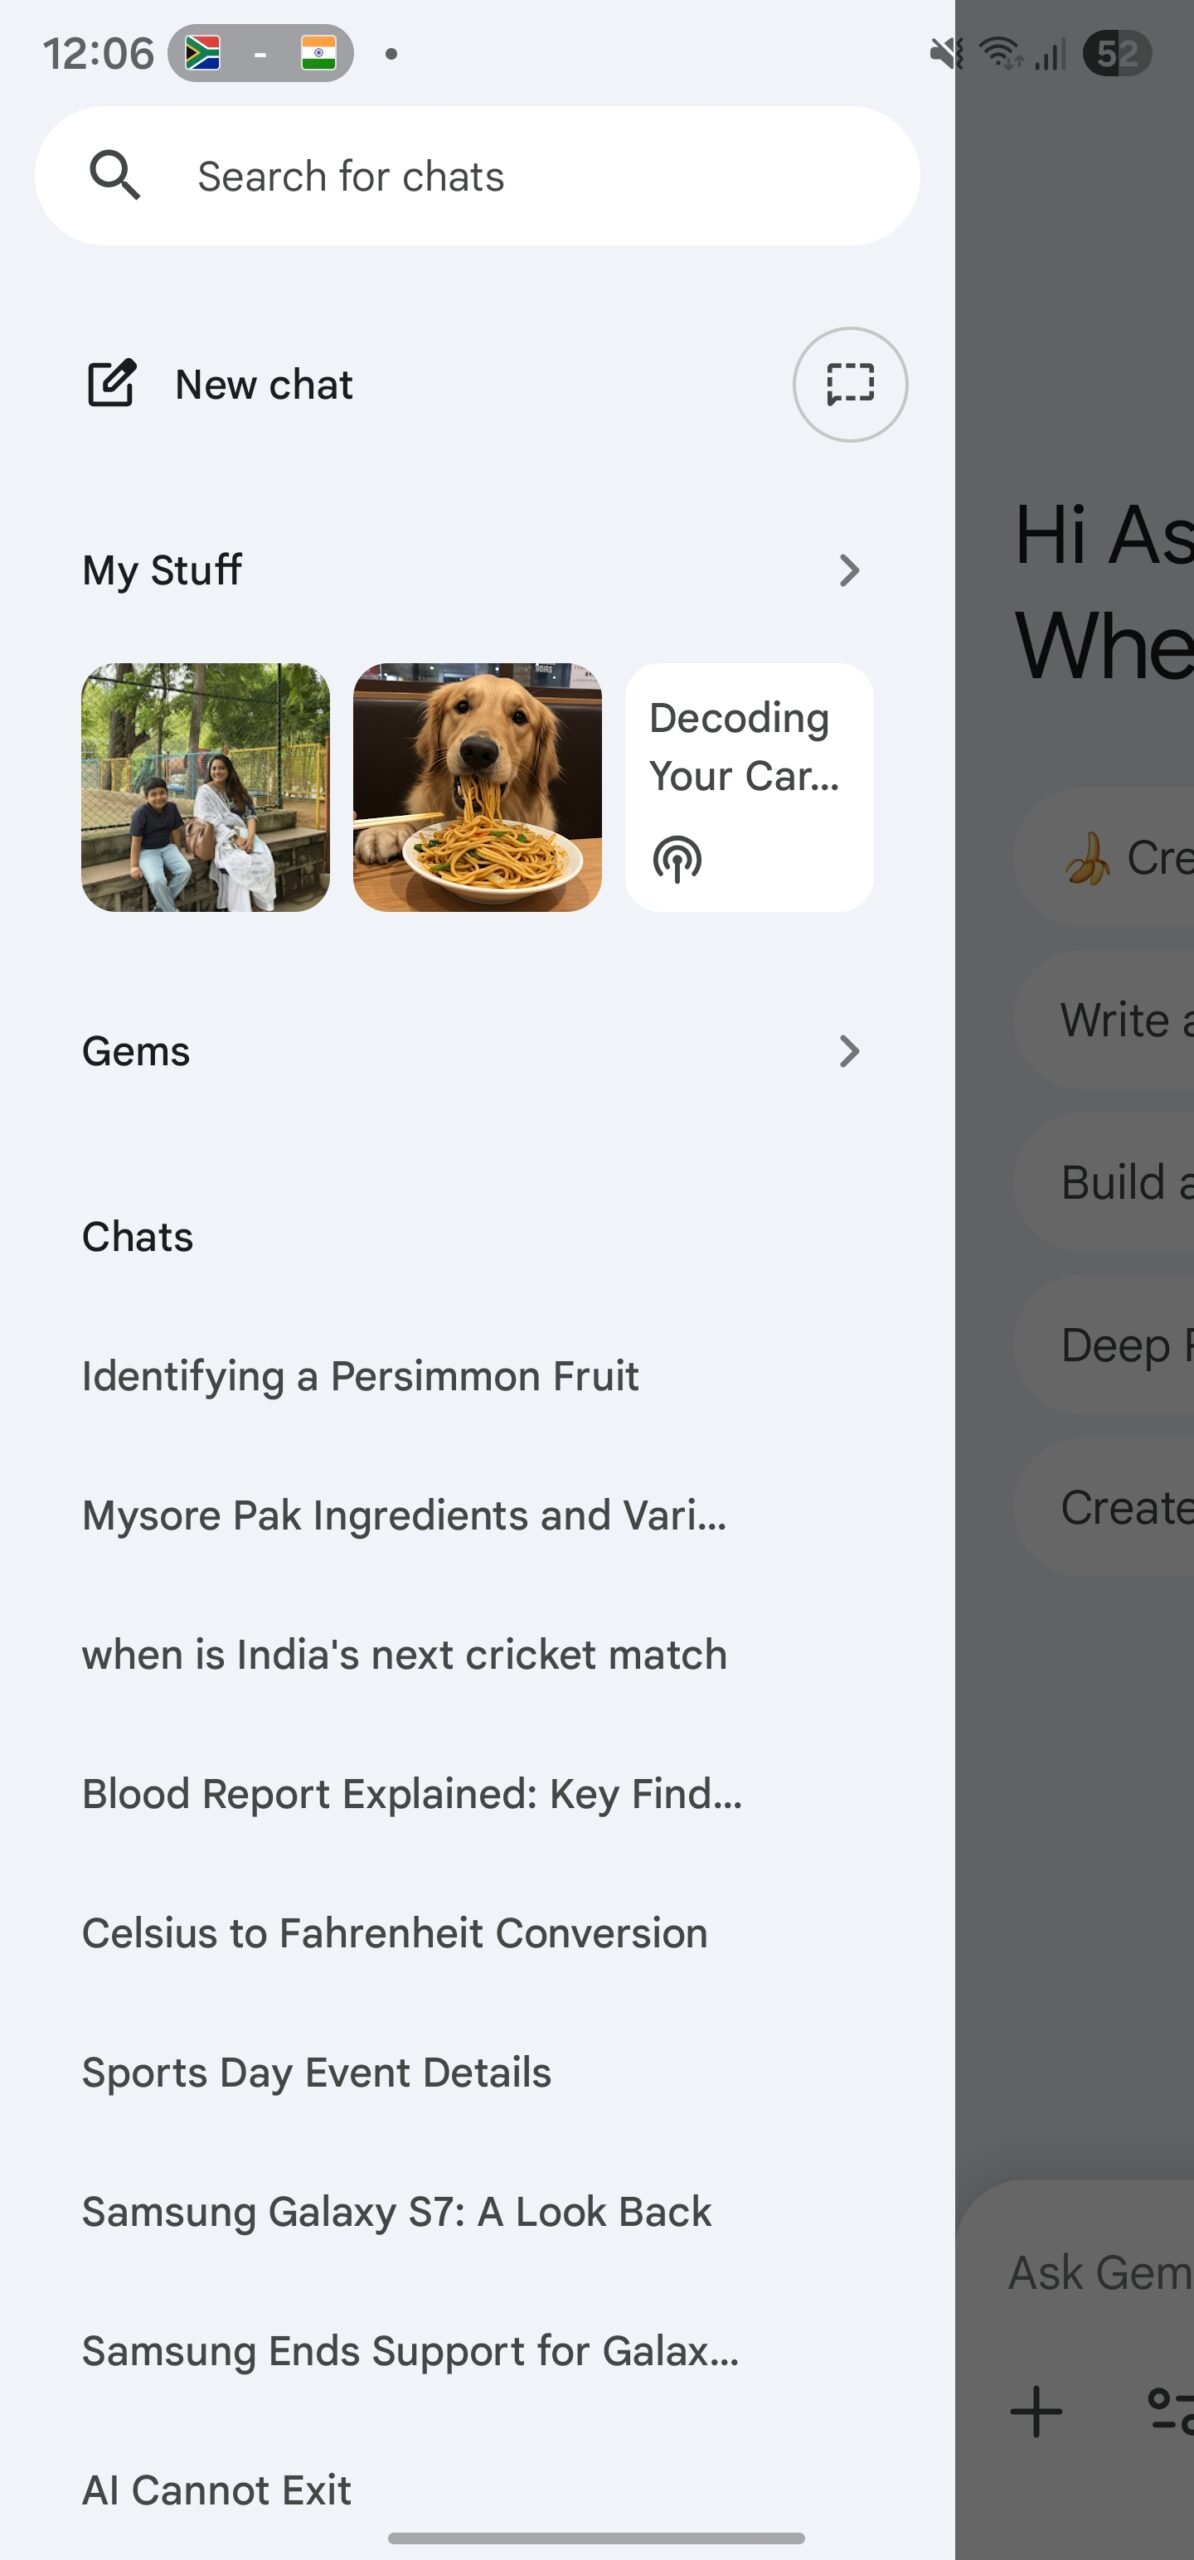Open the dog eating noodles image
Viewport: 1194px width, 2560px height.
477,787
